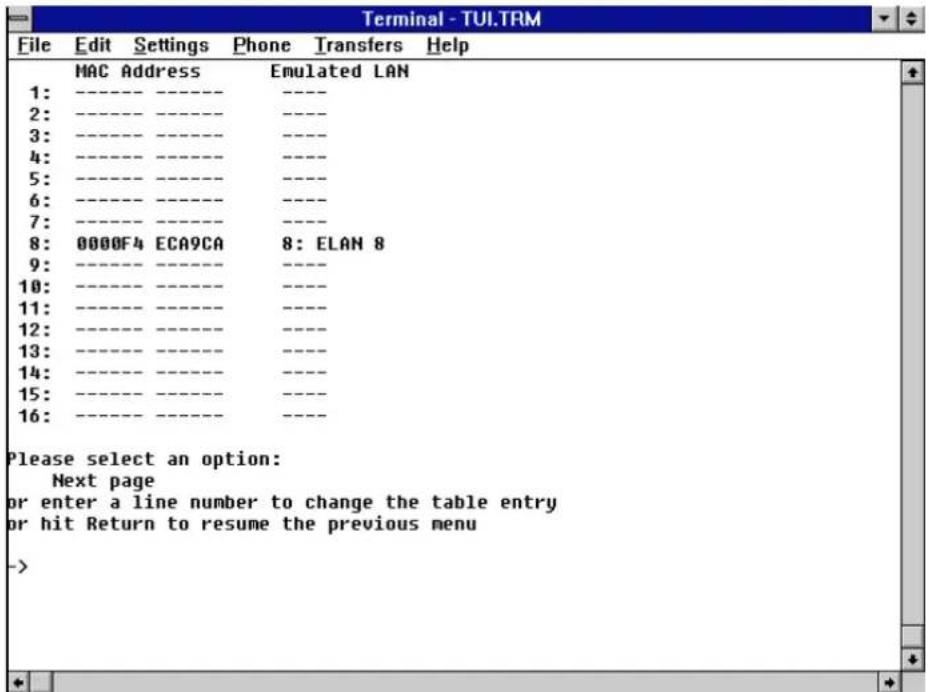Click line number '1:' in table
The height and width of the screenshot is (692, 929).
point(40,93)
